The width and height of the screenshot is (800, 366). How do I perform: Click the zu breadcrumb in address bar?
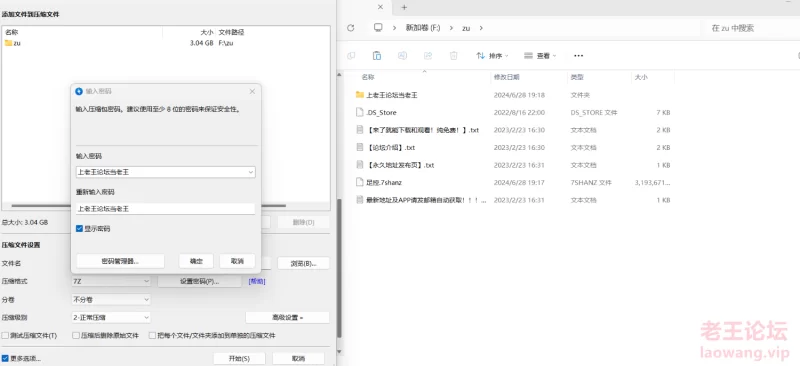click(466, 28)
